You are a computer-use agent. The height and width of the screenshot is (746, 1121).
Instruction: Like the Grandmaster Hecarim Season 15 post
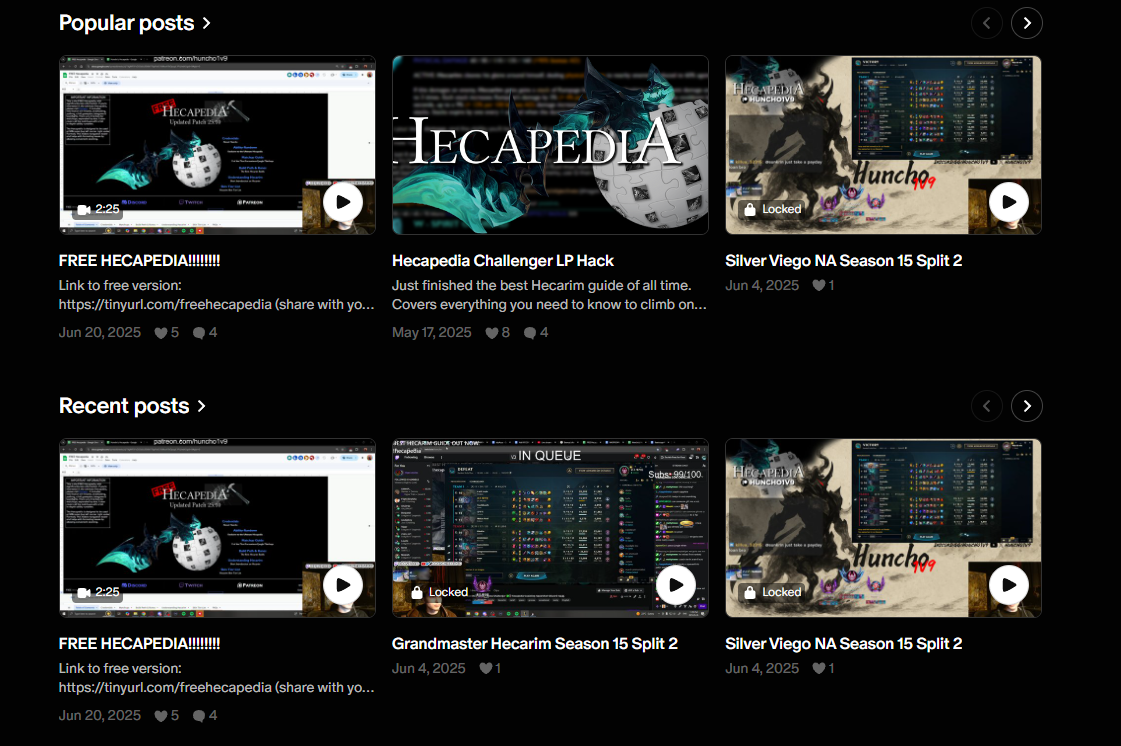pyautogui.click(x=485, y=668)
